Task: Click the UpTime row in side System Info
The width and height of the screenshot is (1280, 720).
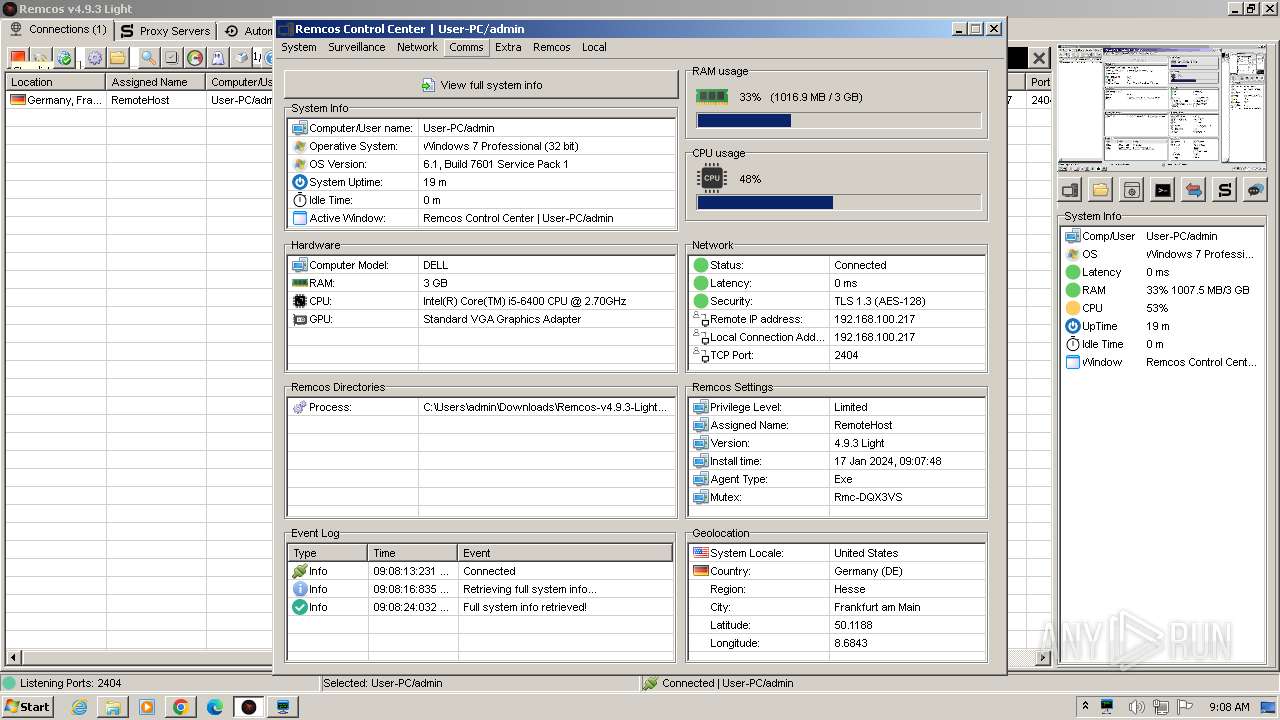Action: (x=1163, y=326)
